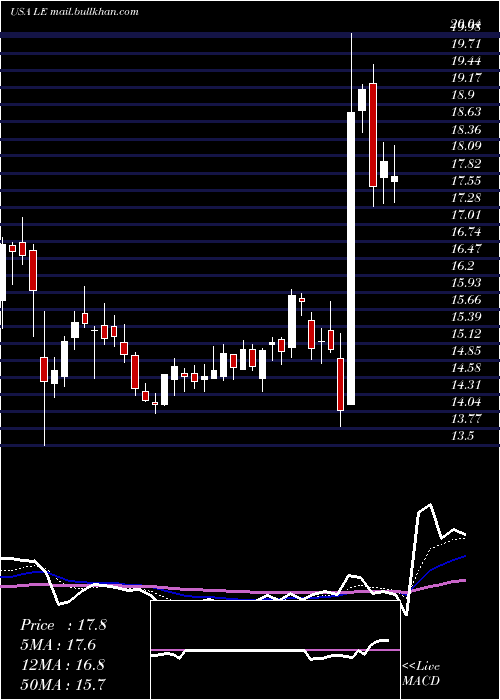Viewport: 500px width, 700px height.
Task: Click the 13.77 price axis label
Action: coord(467,419)
